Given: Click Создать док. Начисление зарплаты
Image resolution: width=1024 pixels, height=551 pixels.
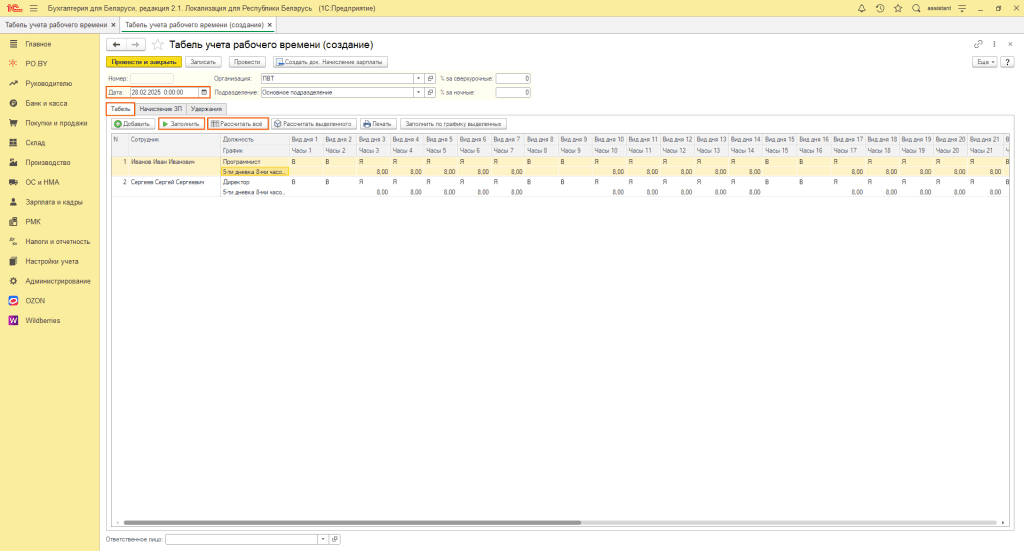Looking at the screenshot, I should point(330,62).
